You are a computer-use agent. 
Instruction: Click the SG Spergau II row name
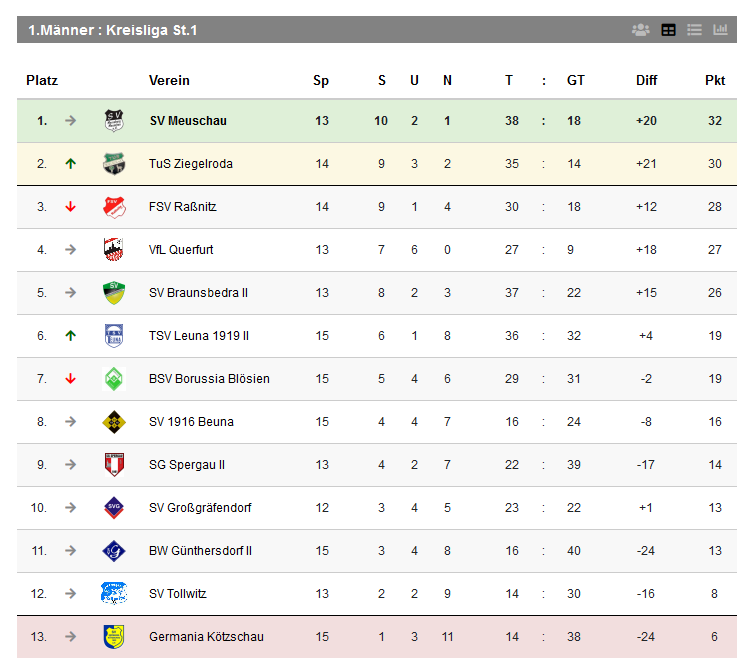[x=187, y=465]
